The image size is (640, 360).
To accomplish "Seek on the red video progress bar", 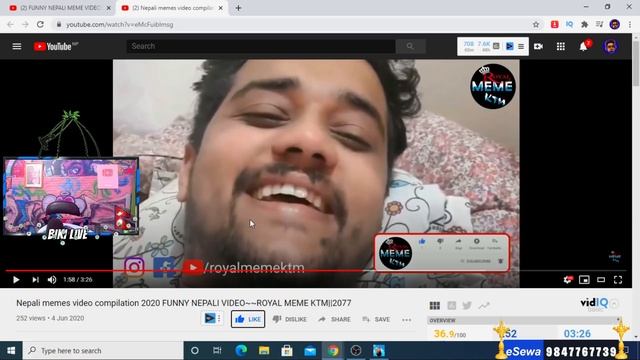I will [316, 271].
